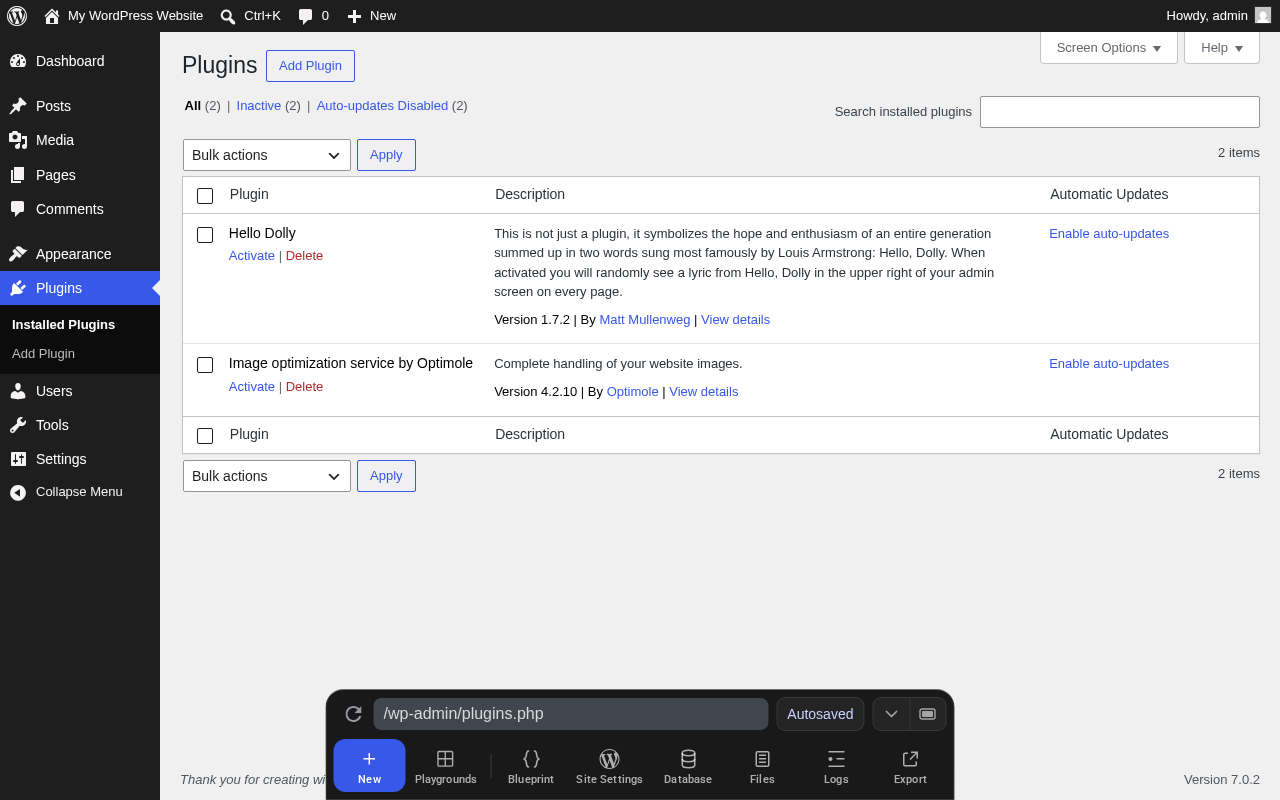
Task: Activate the Hello Dolly plugin
Action: (x=252, y=256)
